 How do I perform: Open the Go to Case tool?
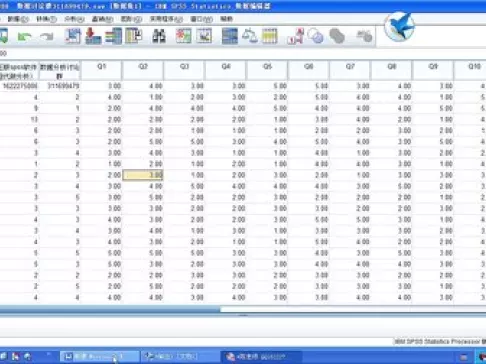(x=73, y=36)
